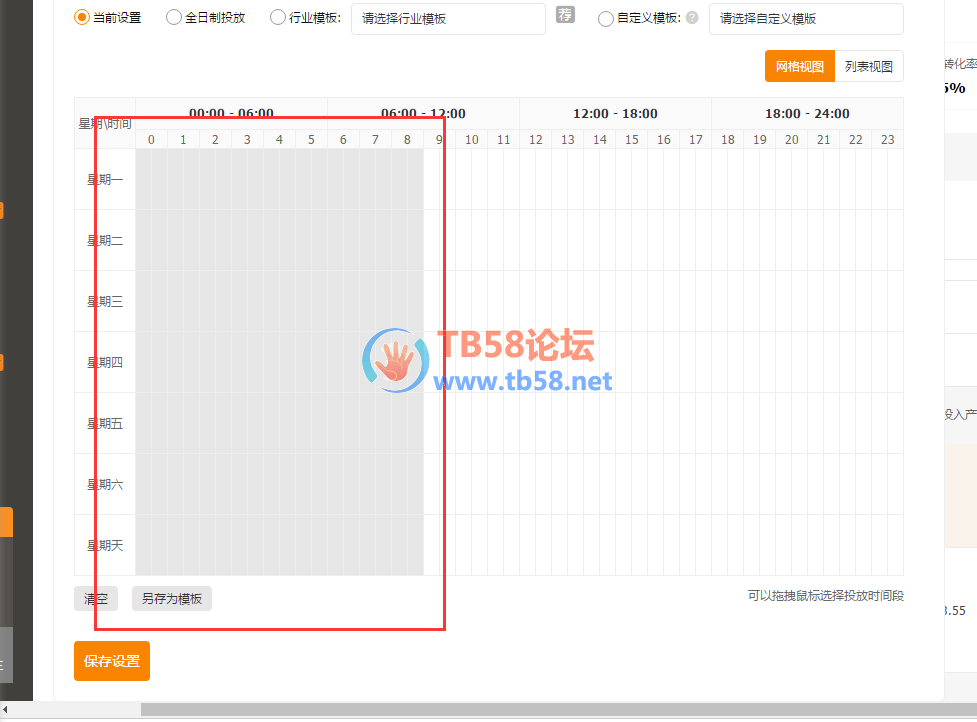977x722 pixels.
Task: Choose the 行业模板 radio button
Action: (x=278, y=18)
